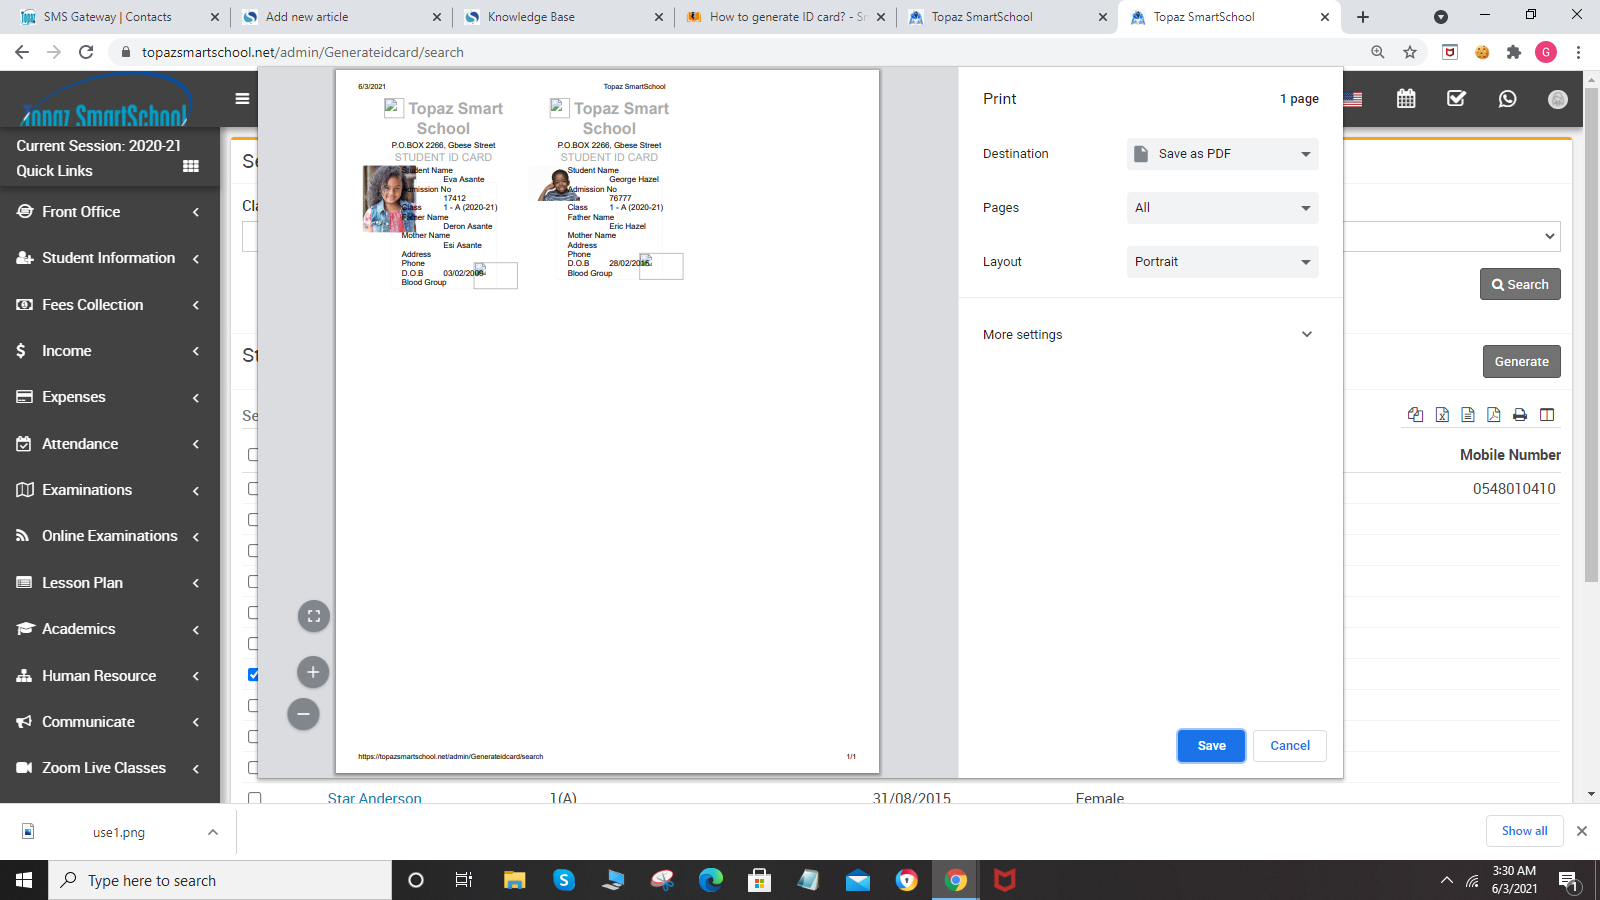Bookmark this page with the star icon
Screen dimensions: 1600x900
(x=1410, y=52)
